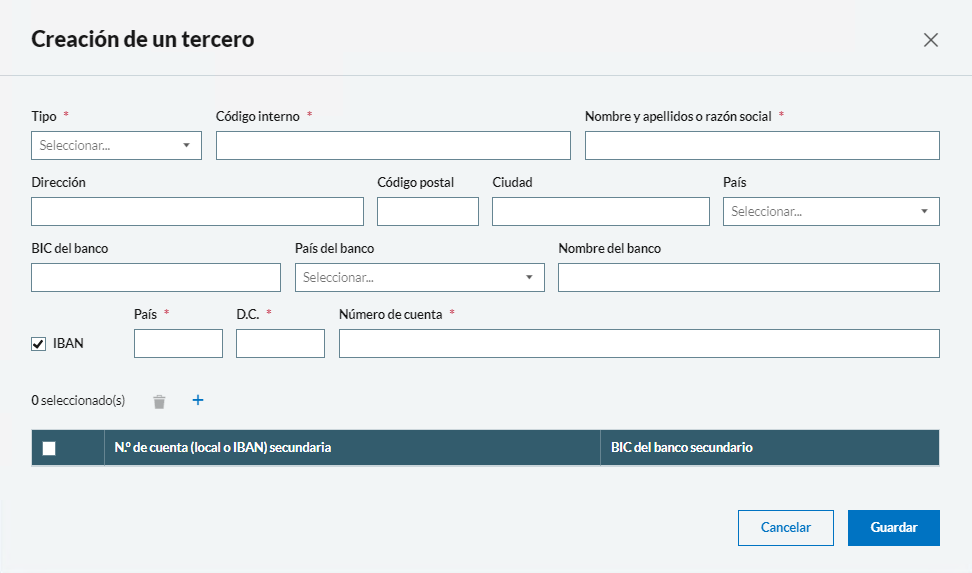Click the Cancelar button

[785, 527]
